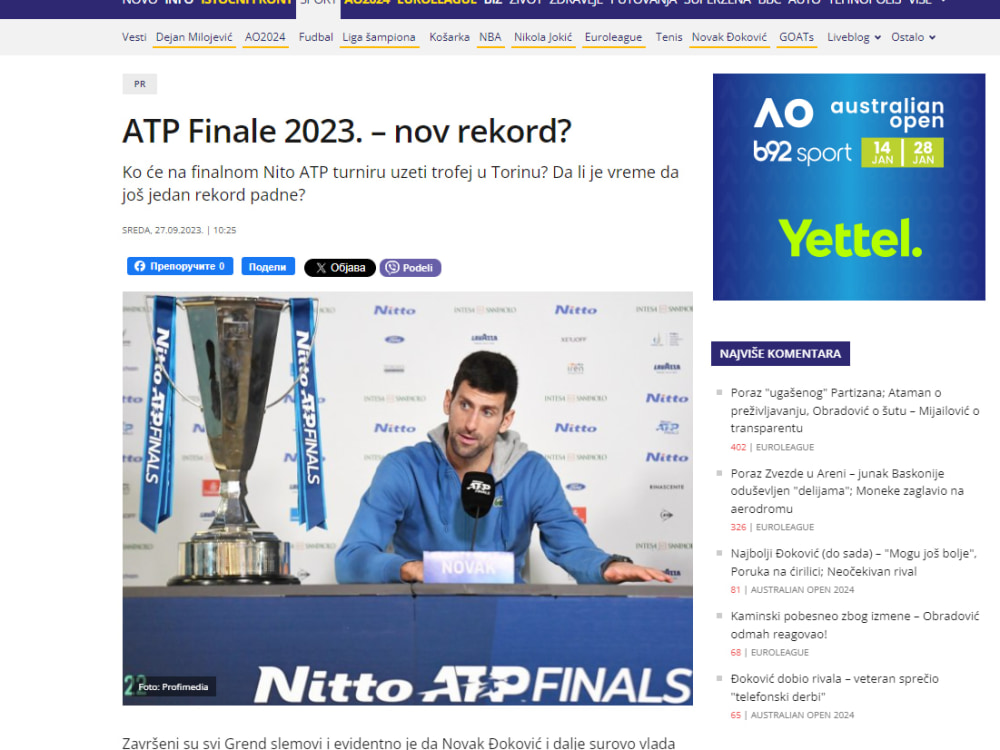Screen dimensions: 1000x750
Task: Click AUSTRALIAN OPEN 2024 tag under Najbolji Đoković
Action: 802,589
